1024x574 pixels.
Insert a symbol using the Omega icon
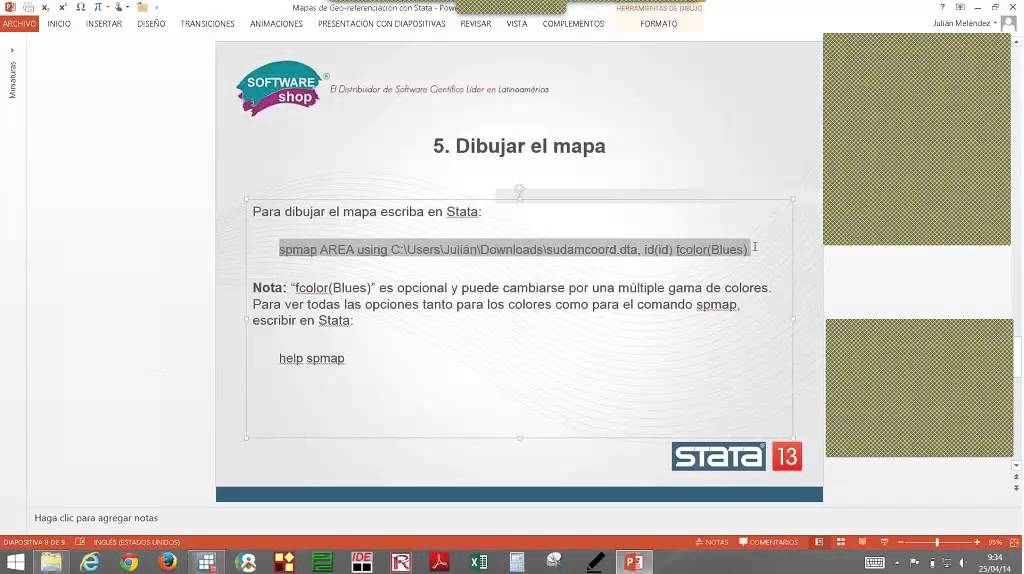tap(80, 7)
